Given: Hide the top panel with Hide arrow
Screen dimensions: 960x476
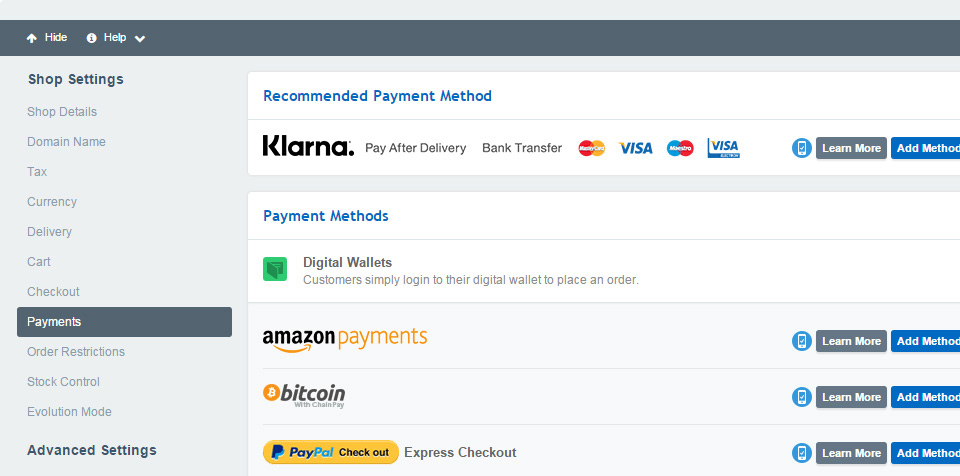Looking at the screenshot, I should point(47,38).
